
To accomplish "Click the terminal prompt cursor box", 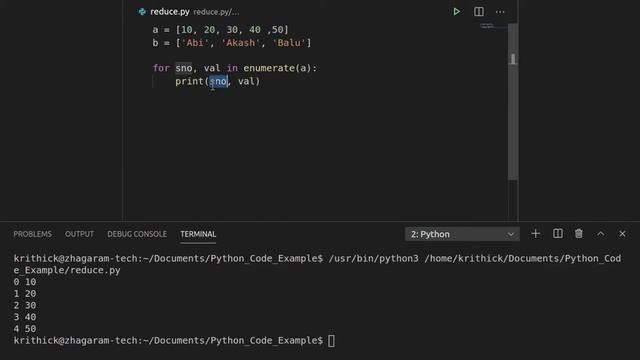I will coord(331,340).
